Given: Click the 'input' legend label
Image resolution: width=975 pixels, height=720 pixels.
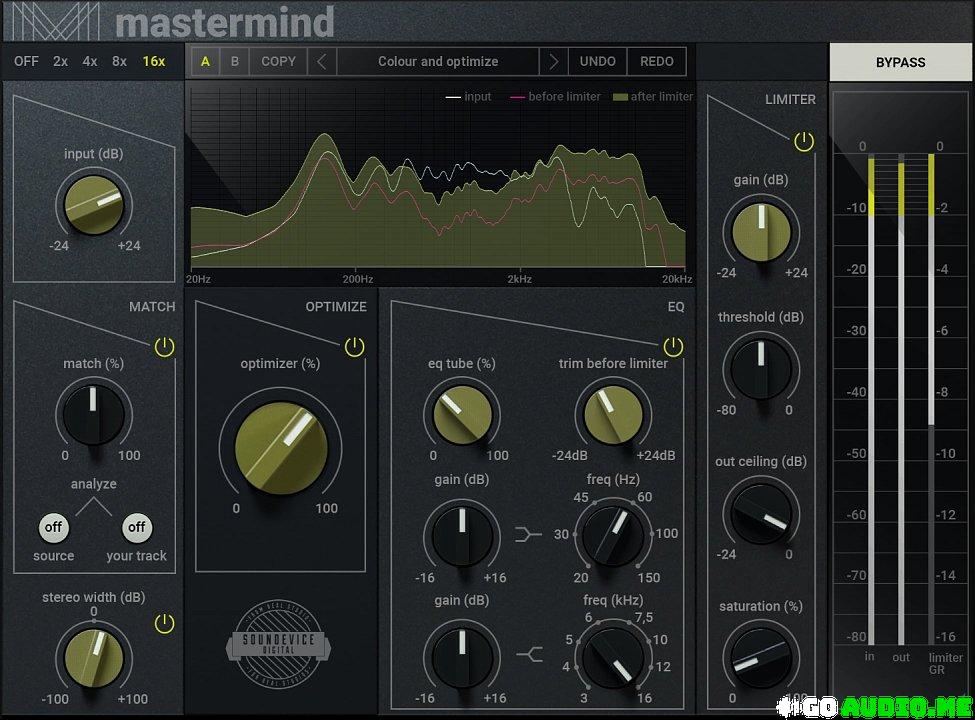Looking at the screenshot, I should [478, 96].
